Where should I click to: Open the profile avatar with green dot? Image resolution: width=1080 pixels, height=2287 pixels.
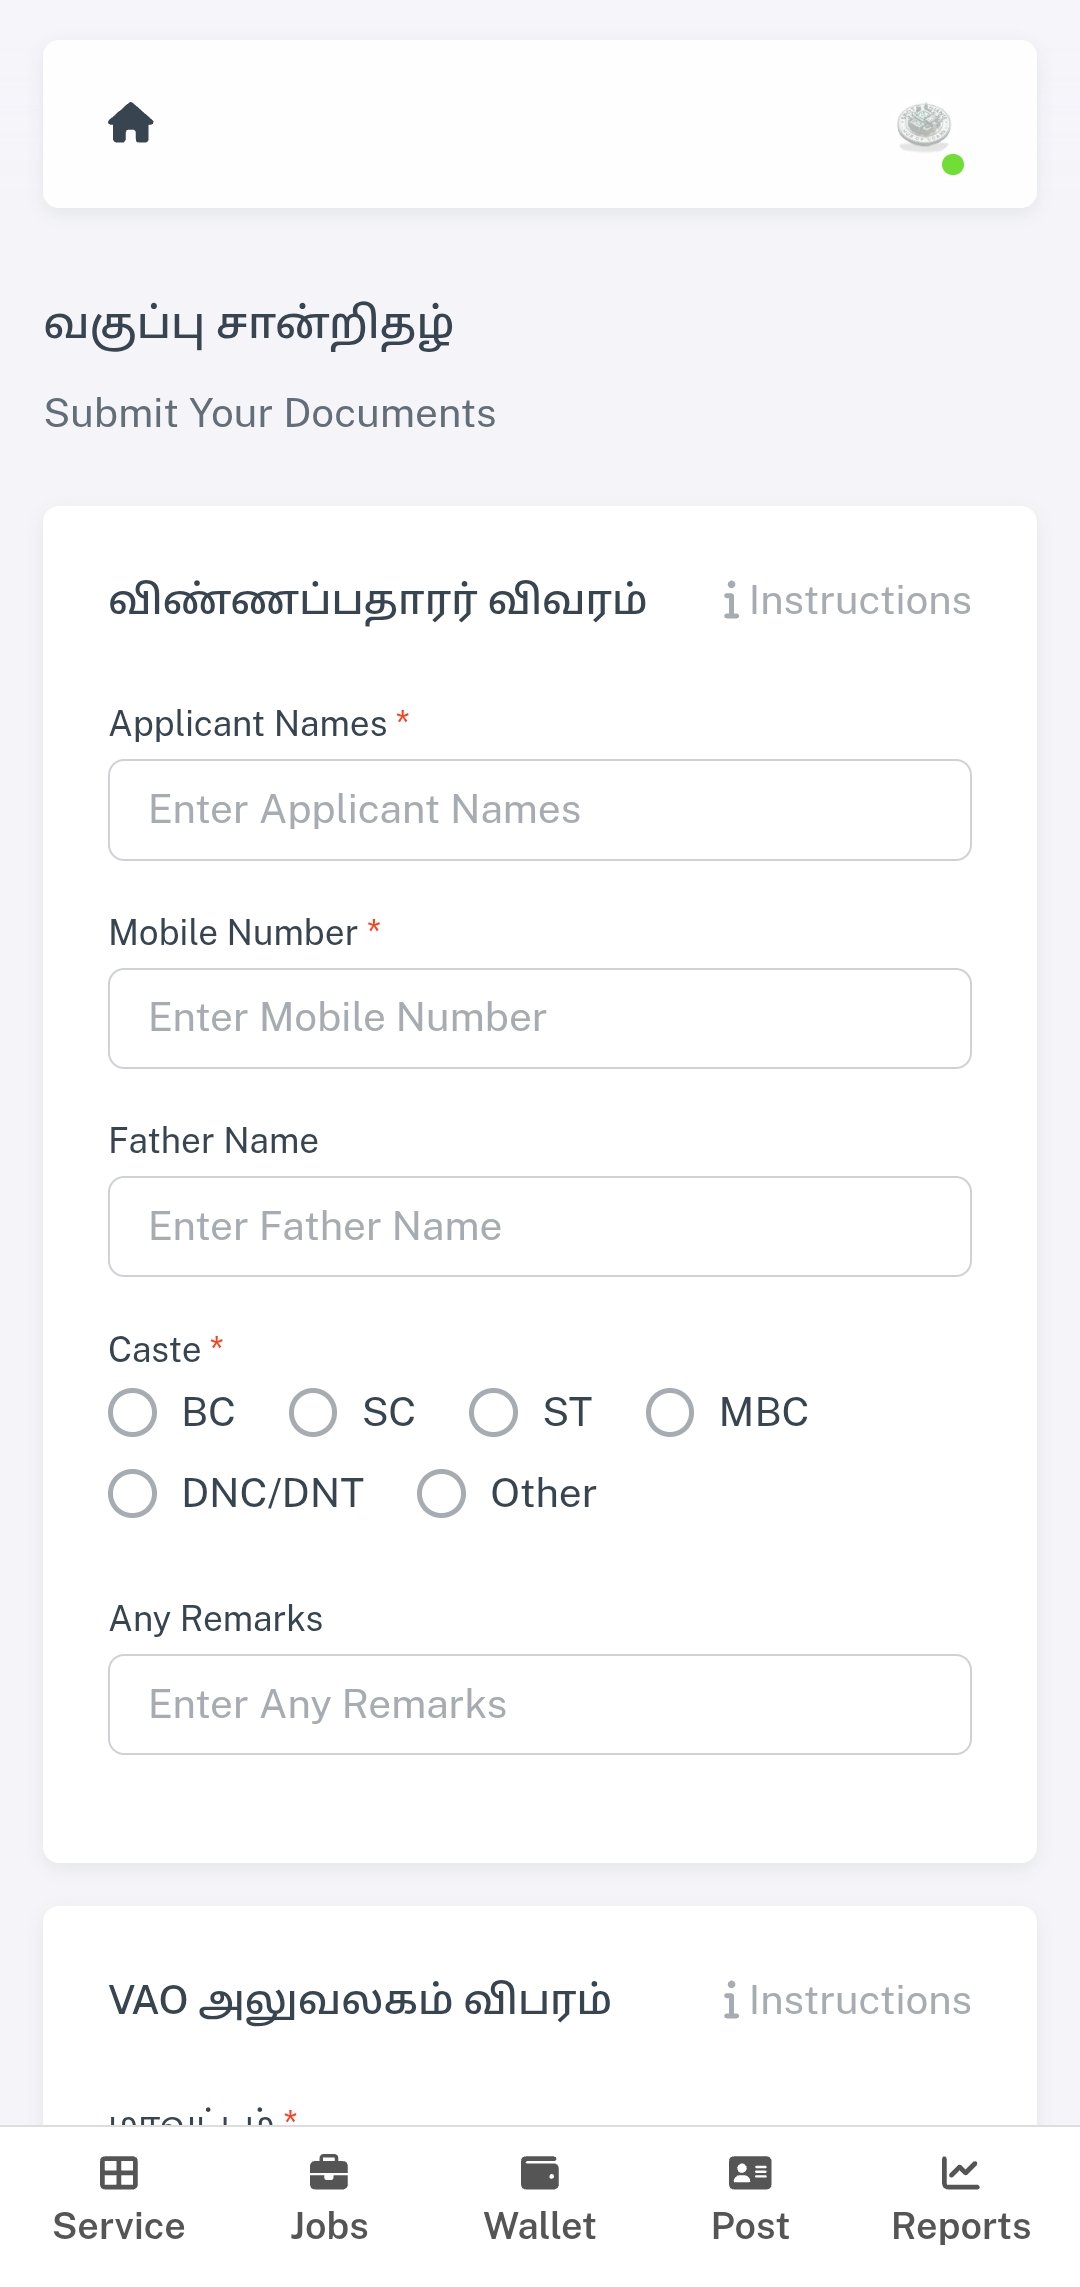tap(925, 129)
